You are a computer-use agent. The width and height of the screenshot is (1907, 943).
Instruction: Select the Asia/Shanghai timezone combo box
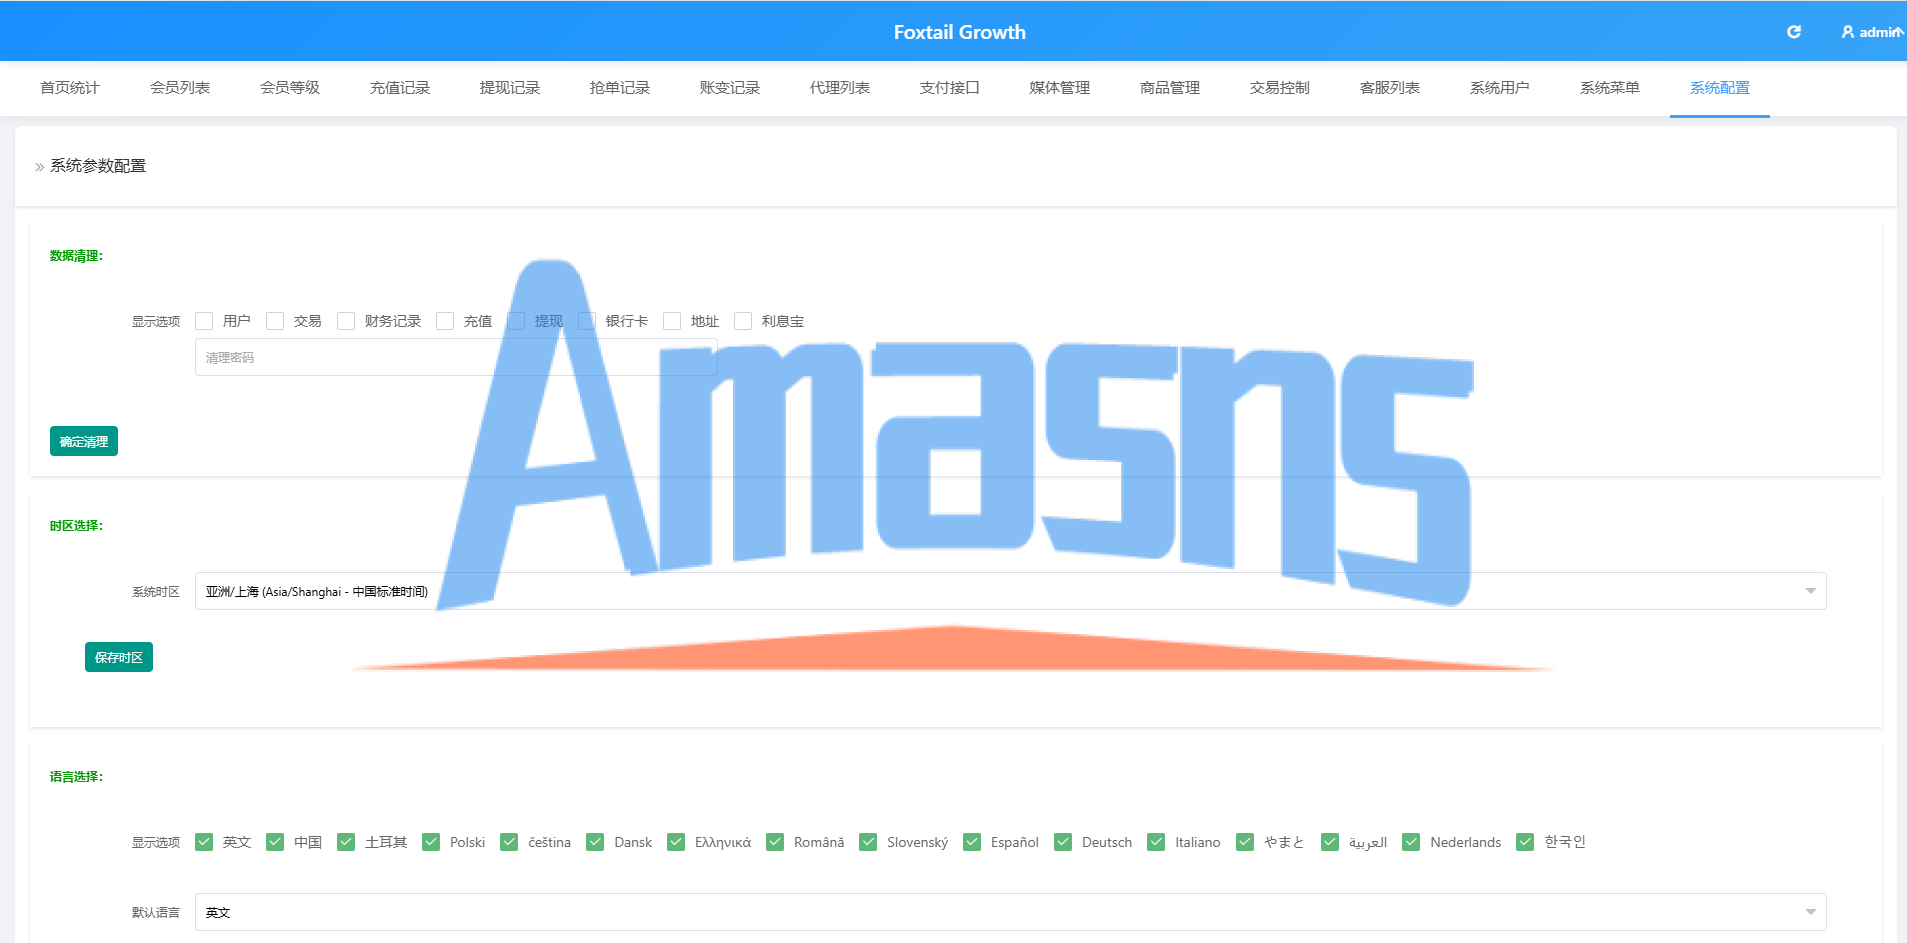[1010, 591]
